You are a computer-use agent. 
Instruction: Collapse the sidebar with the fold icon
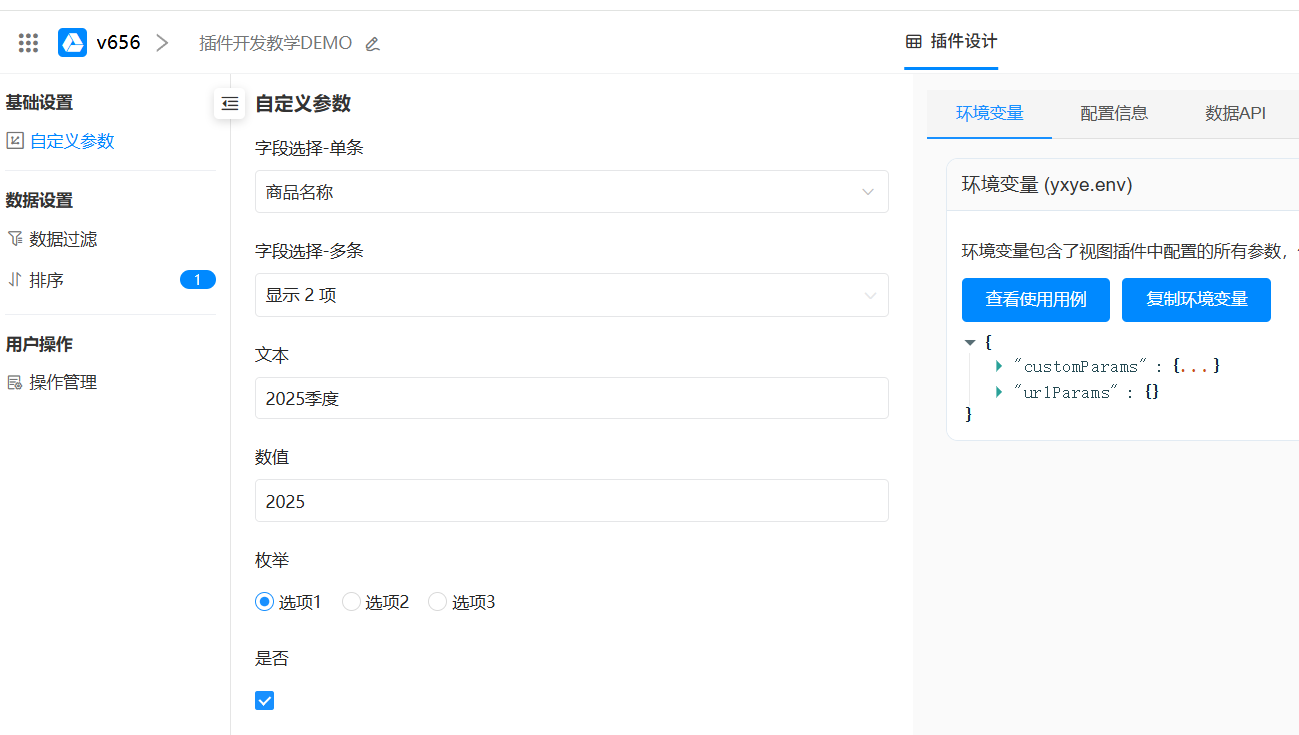pos(230,103)
